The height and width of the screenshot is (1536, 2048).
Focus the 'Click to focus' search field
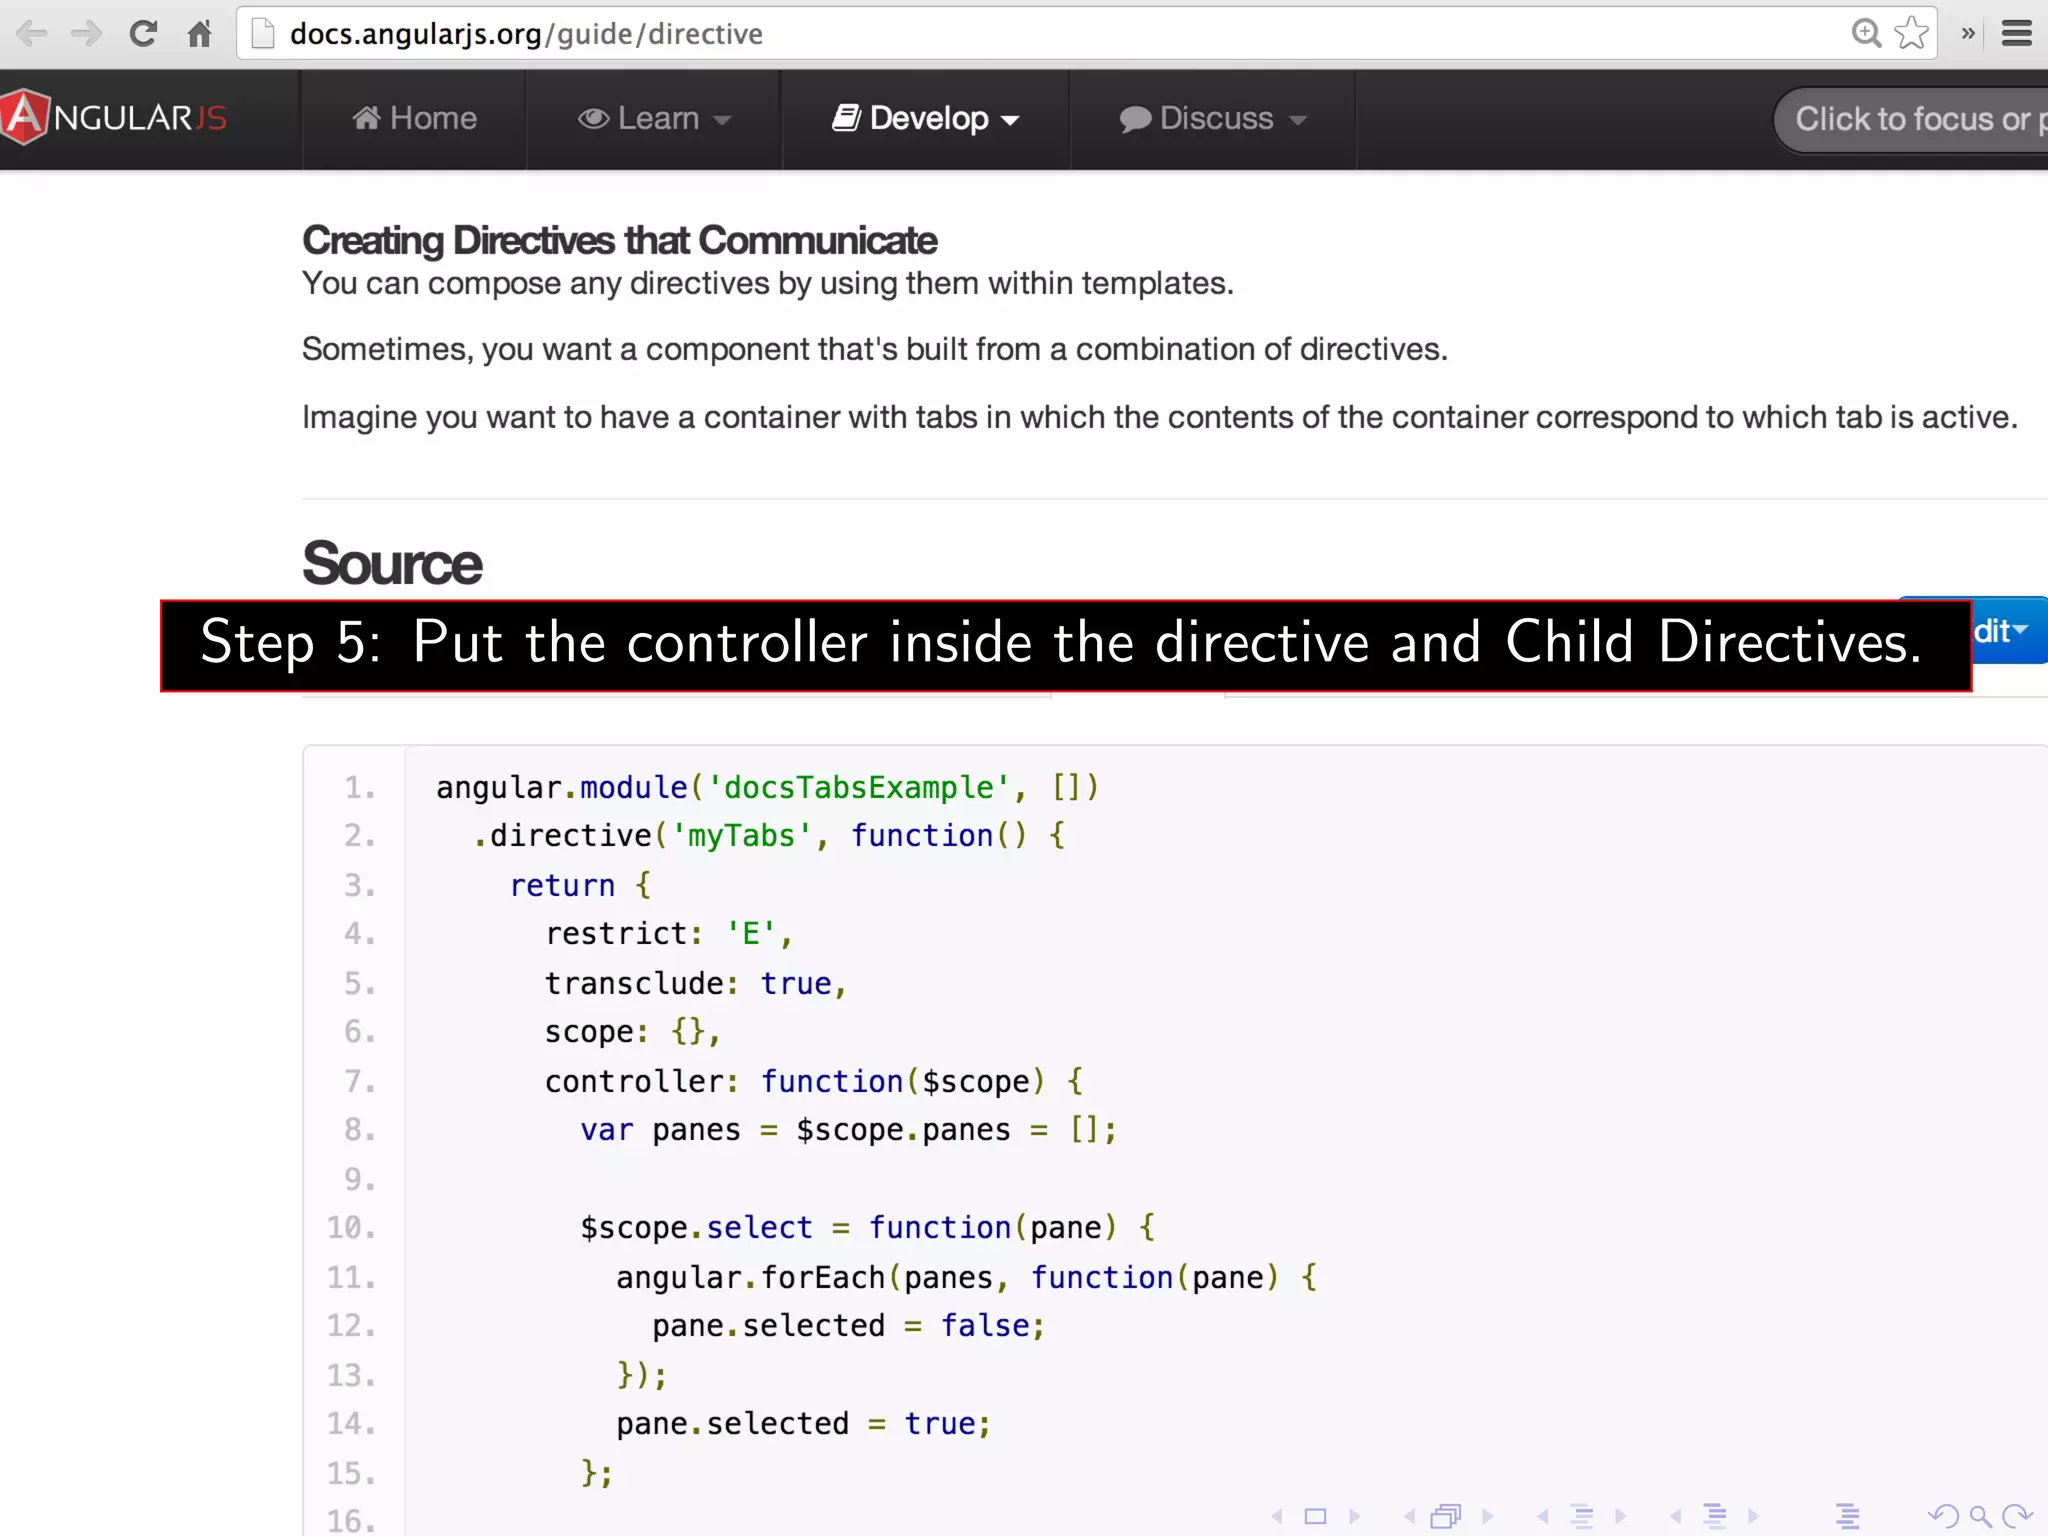tap(1911, 120)
